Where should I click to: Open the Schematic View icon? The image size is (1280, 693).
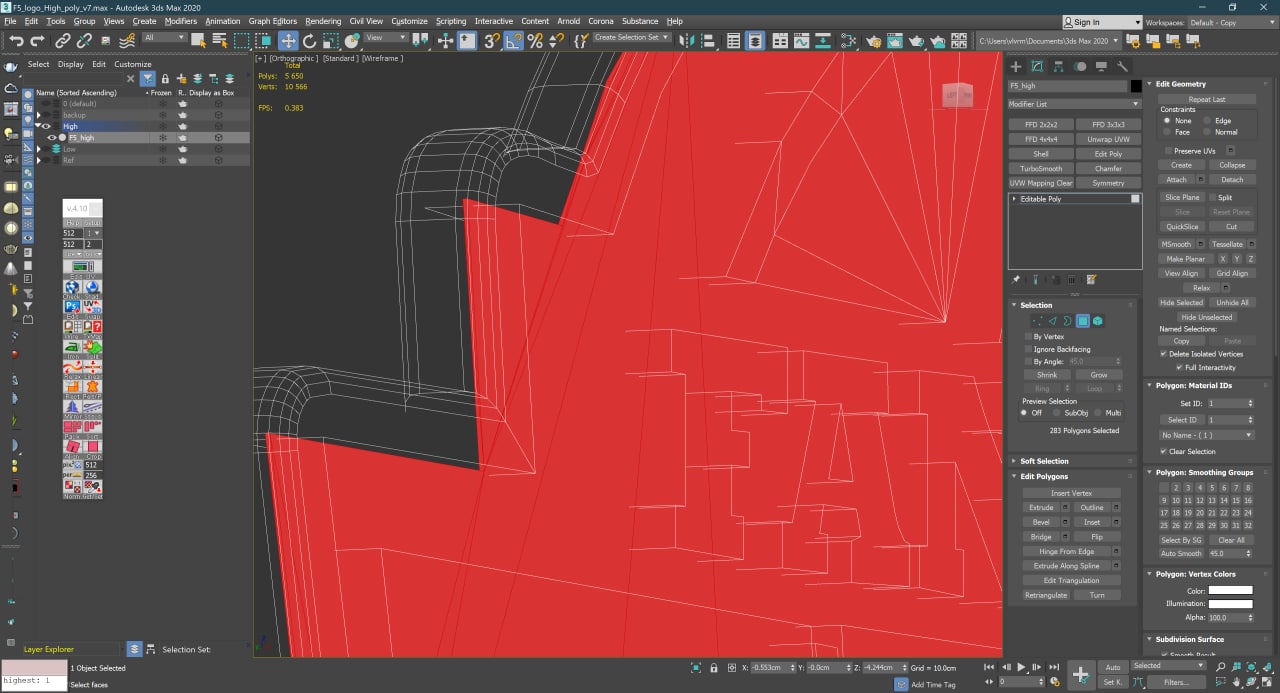point(849,41)
